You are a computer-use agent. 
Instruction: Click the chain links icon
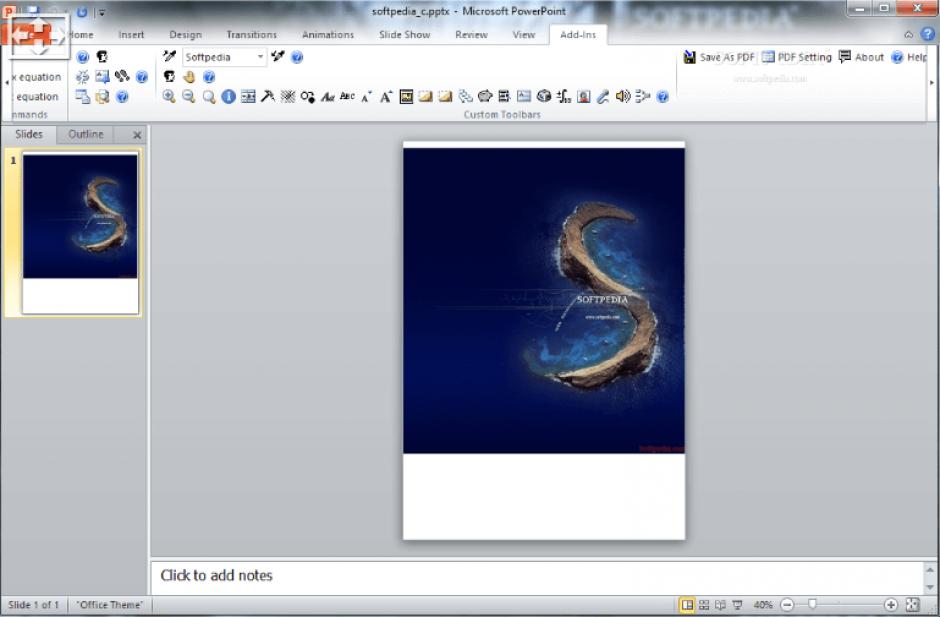tap(465, 97)
